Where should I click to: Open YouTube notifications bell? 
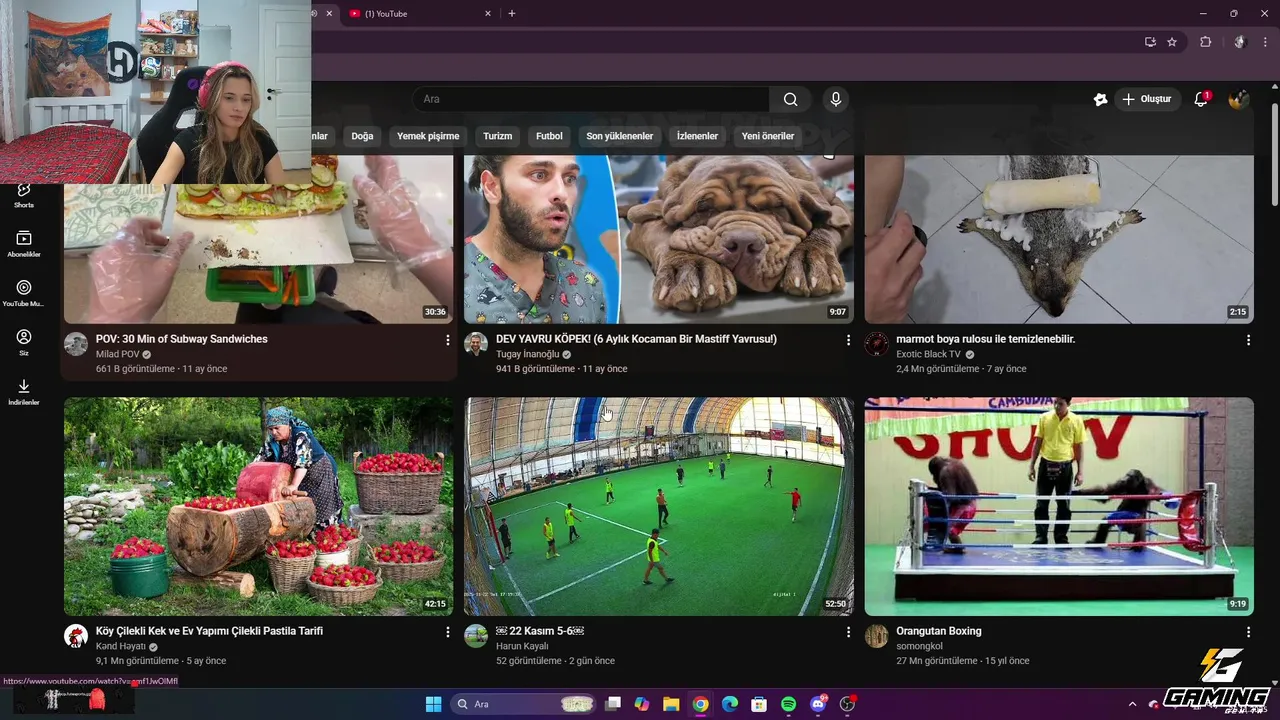1201,99
